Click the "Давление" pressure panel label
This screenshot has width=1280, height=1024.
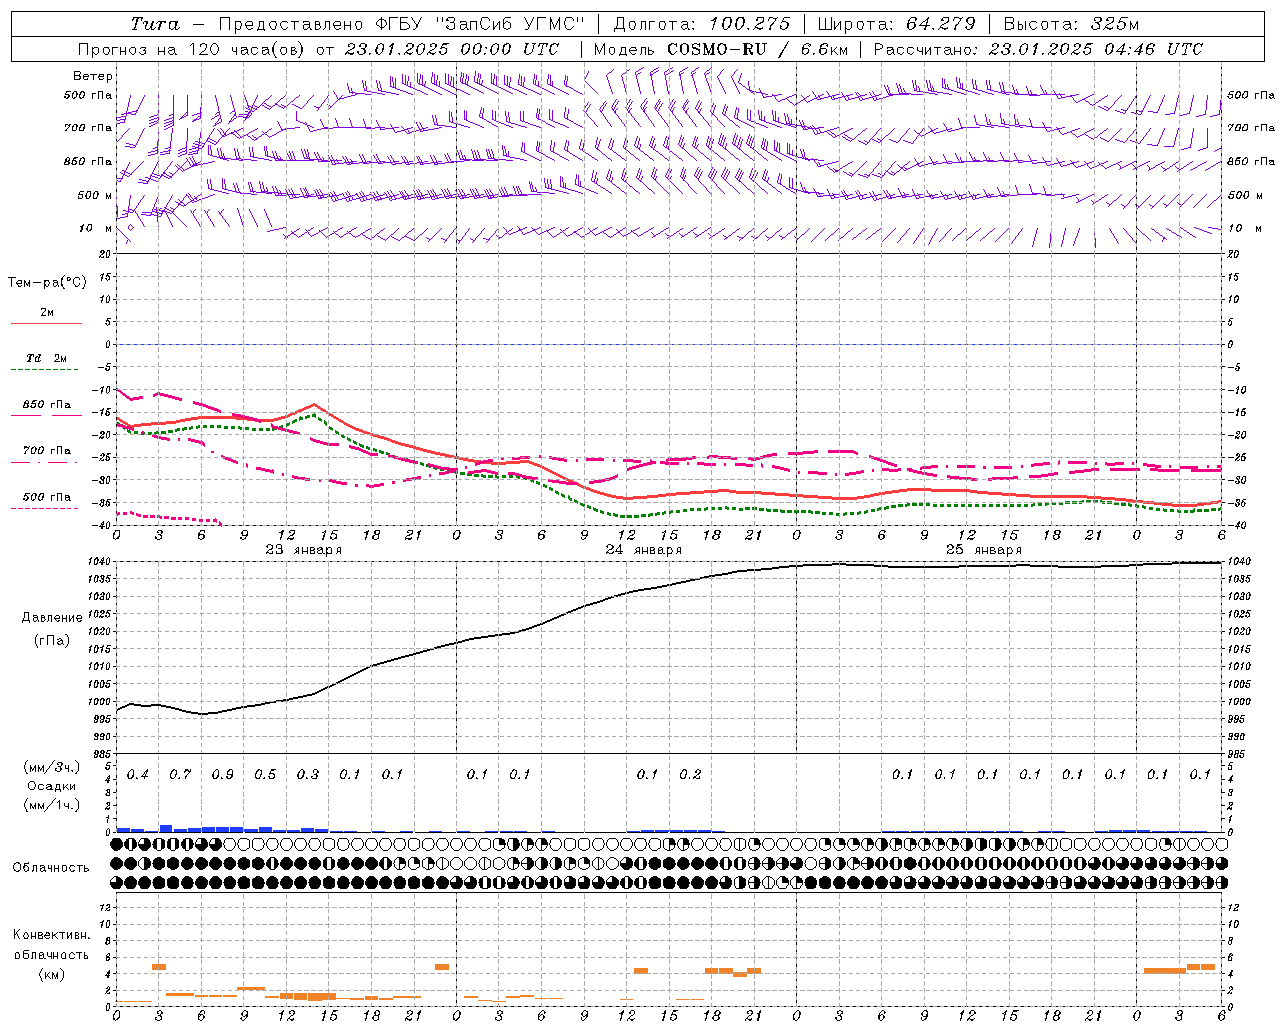52,618
